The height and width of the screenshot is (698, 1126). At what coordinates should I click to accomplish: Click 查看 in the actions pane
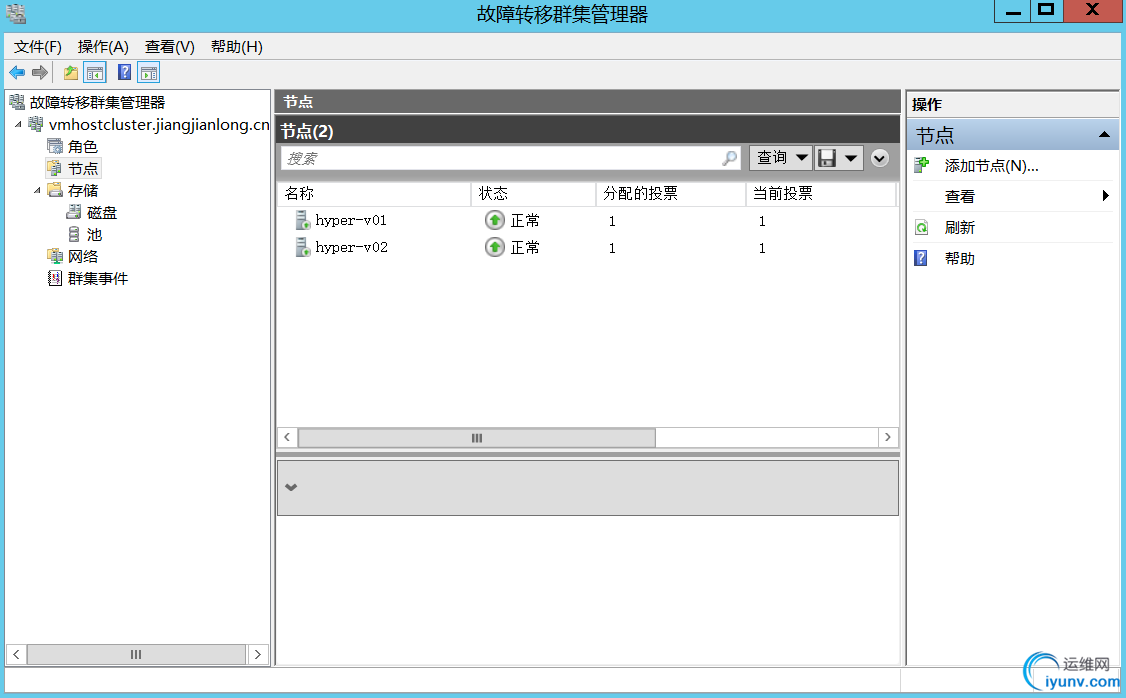pyautogui.click(x=959, y=196)
